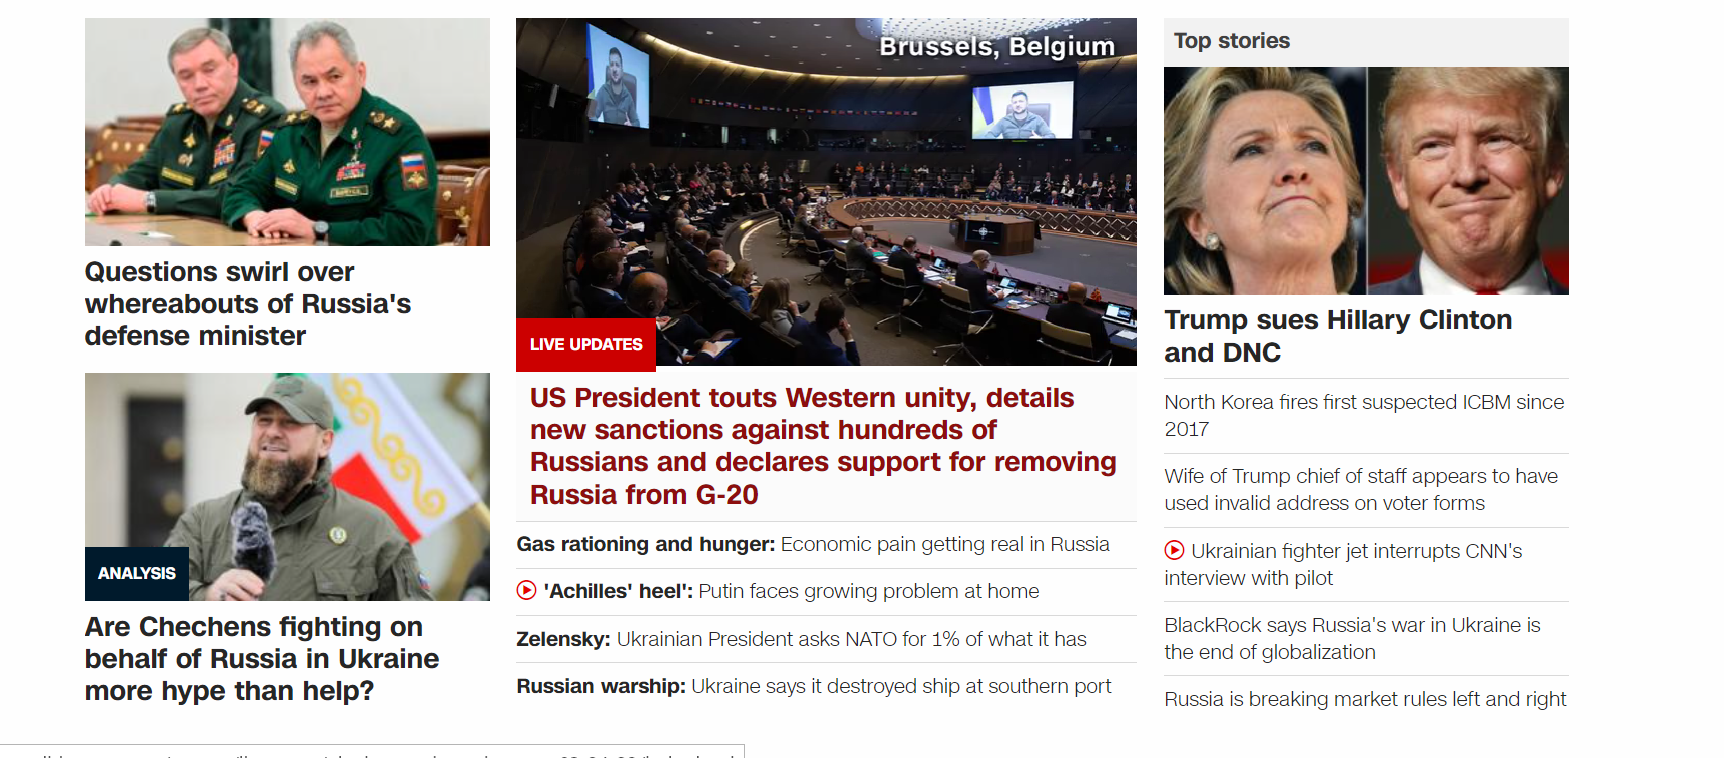1724x758 pixels.
Task: Open 'Are Chechens fighting on behalf' article
Action: pyautogui.click(x=262, y=659)
